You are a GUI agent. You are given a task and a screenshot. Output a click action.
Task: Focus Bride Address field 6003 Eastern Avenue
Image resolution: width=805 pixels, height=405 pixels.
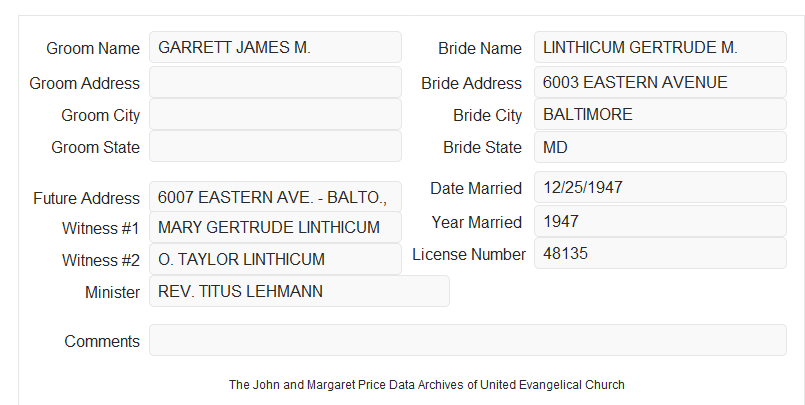(x=660, y=82)
